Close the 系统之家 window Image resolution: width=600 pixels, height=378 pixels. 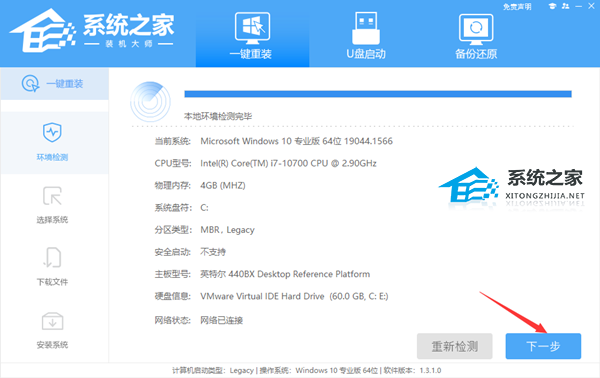(591, 6)
